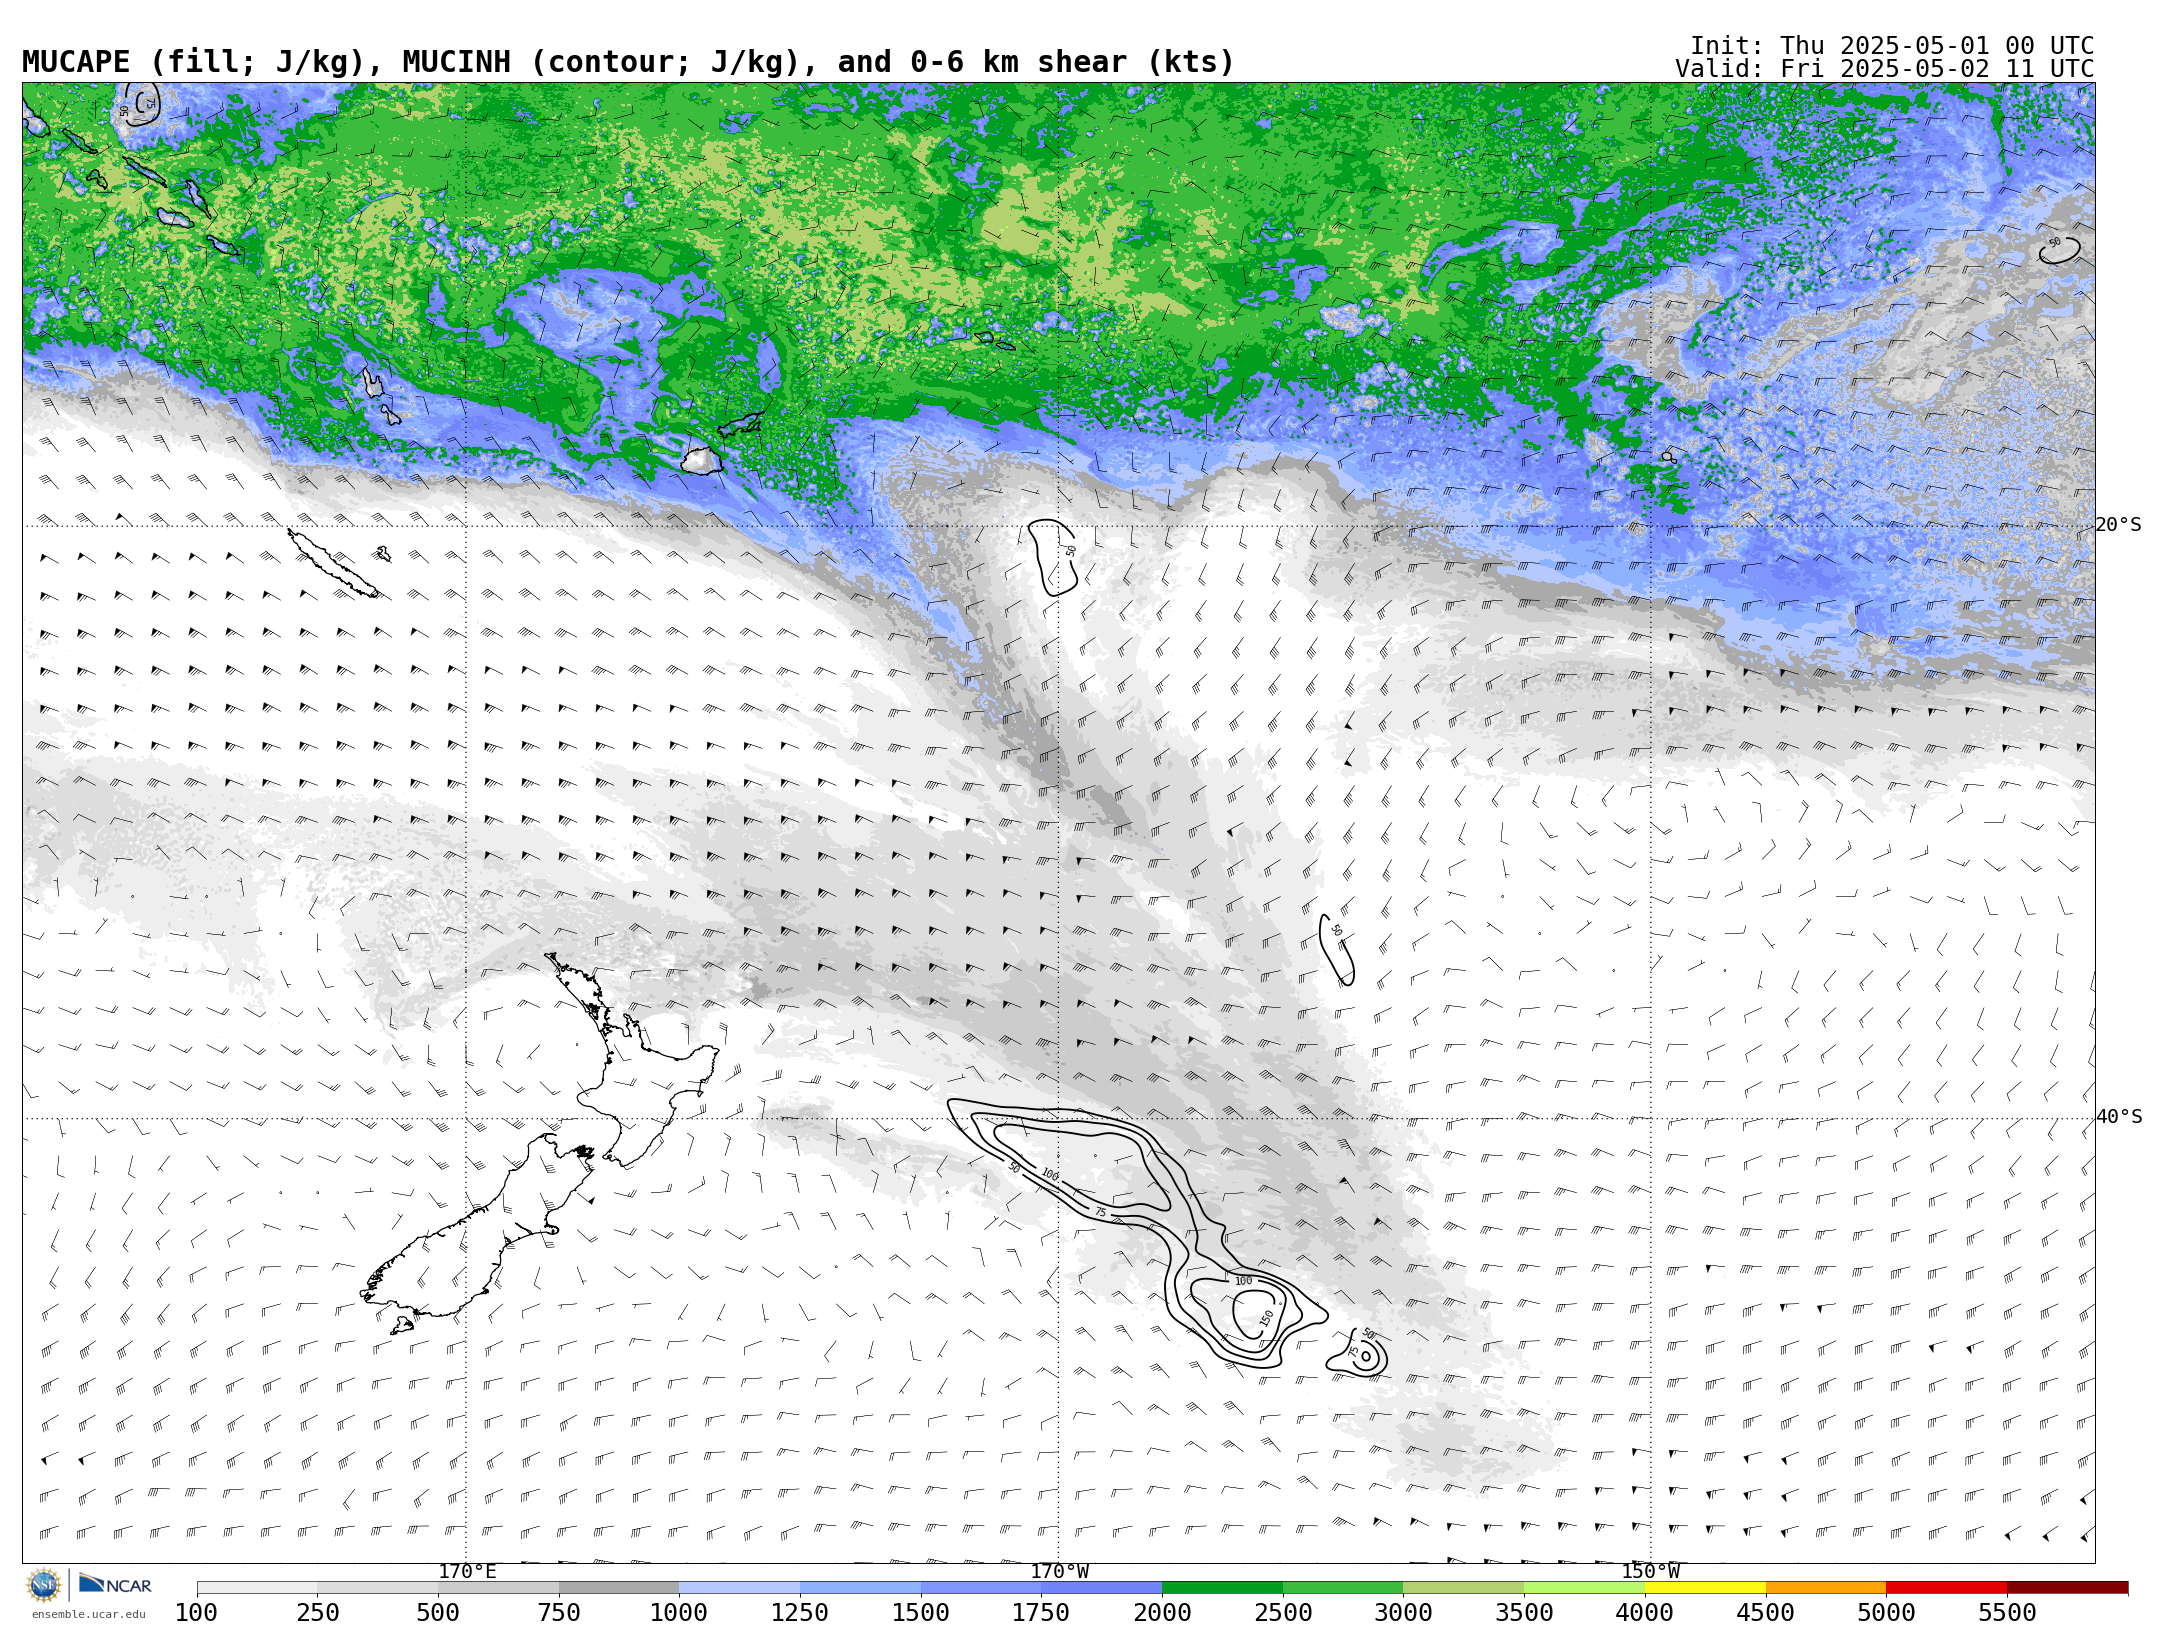2160x1626 pixels.
Task: Click the 20°S latitude label
Action: point(2119,525)
